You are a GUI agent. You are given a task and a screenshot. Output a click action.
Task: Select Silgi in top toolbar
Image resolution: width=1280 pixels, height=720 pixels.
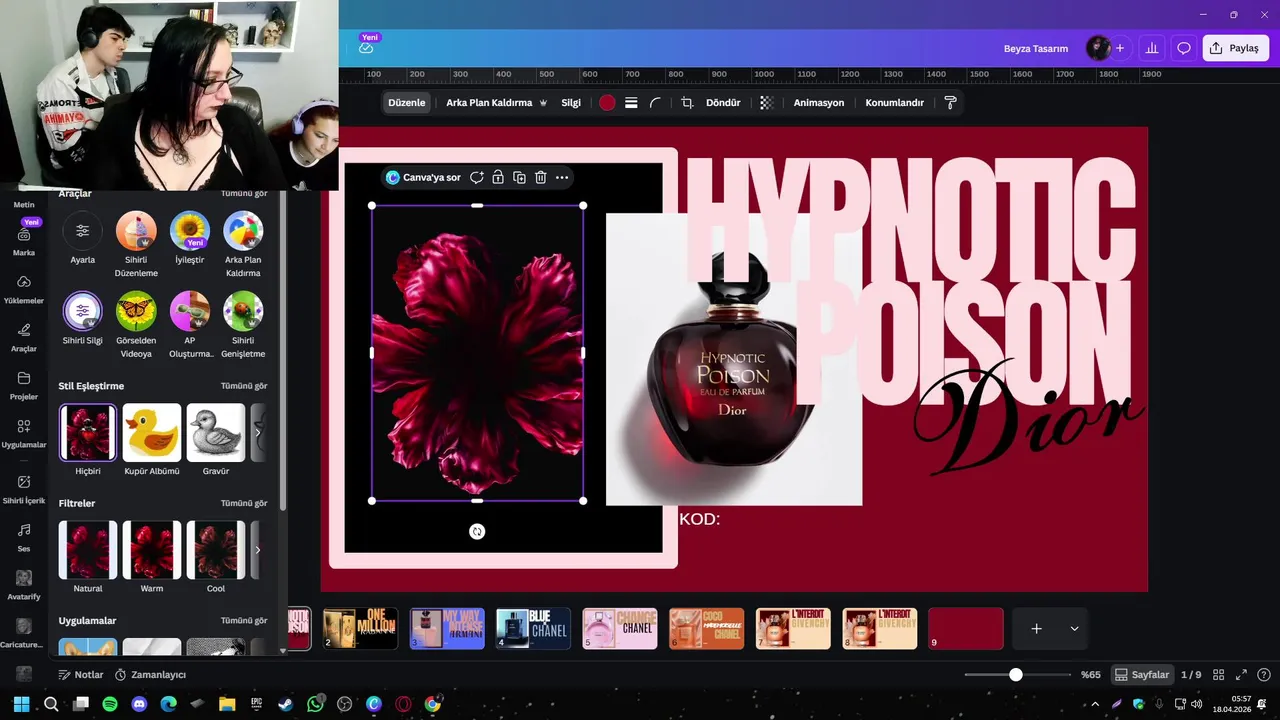[x=571, y=102]
